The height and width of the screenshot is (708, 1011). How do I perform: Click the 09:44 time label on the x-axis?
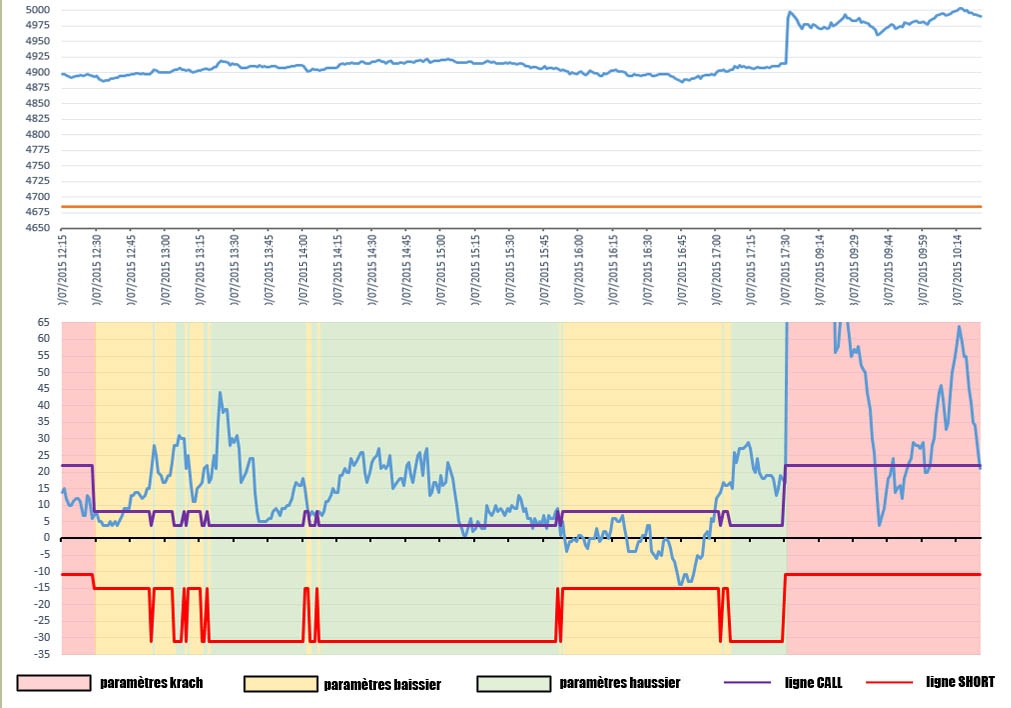[889, 270]
